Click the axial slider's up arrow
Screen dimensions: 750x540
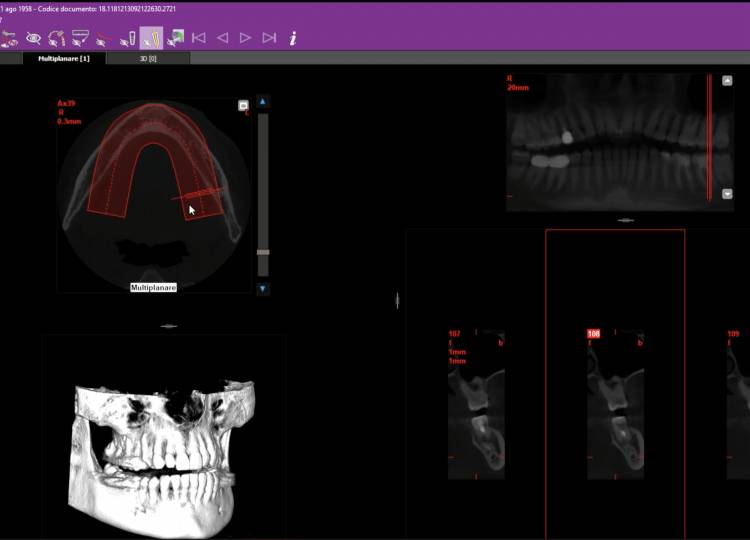coord(263,101)
